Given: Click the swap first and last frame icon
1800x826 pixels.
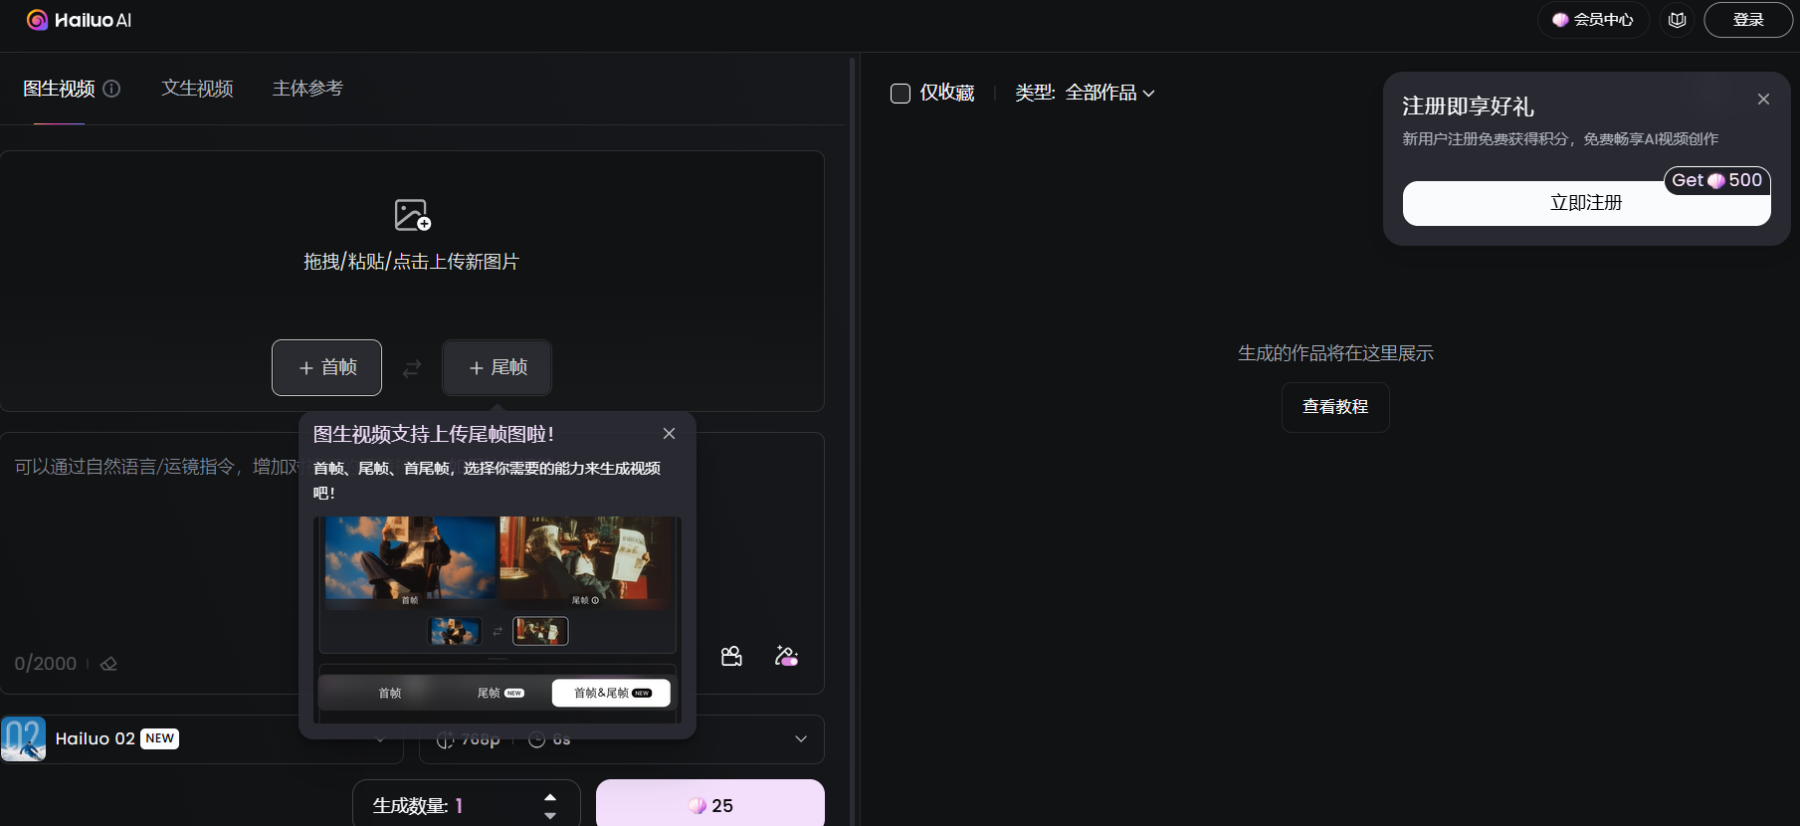Looking at the screenshot, I should coord(412,369).
